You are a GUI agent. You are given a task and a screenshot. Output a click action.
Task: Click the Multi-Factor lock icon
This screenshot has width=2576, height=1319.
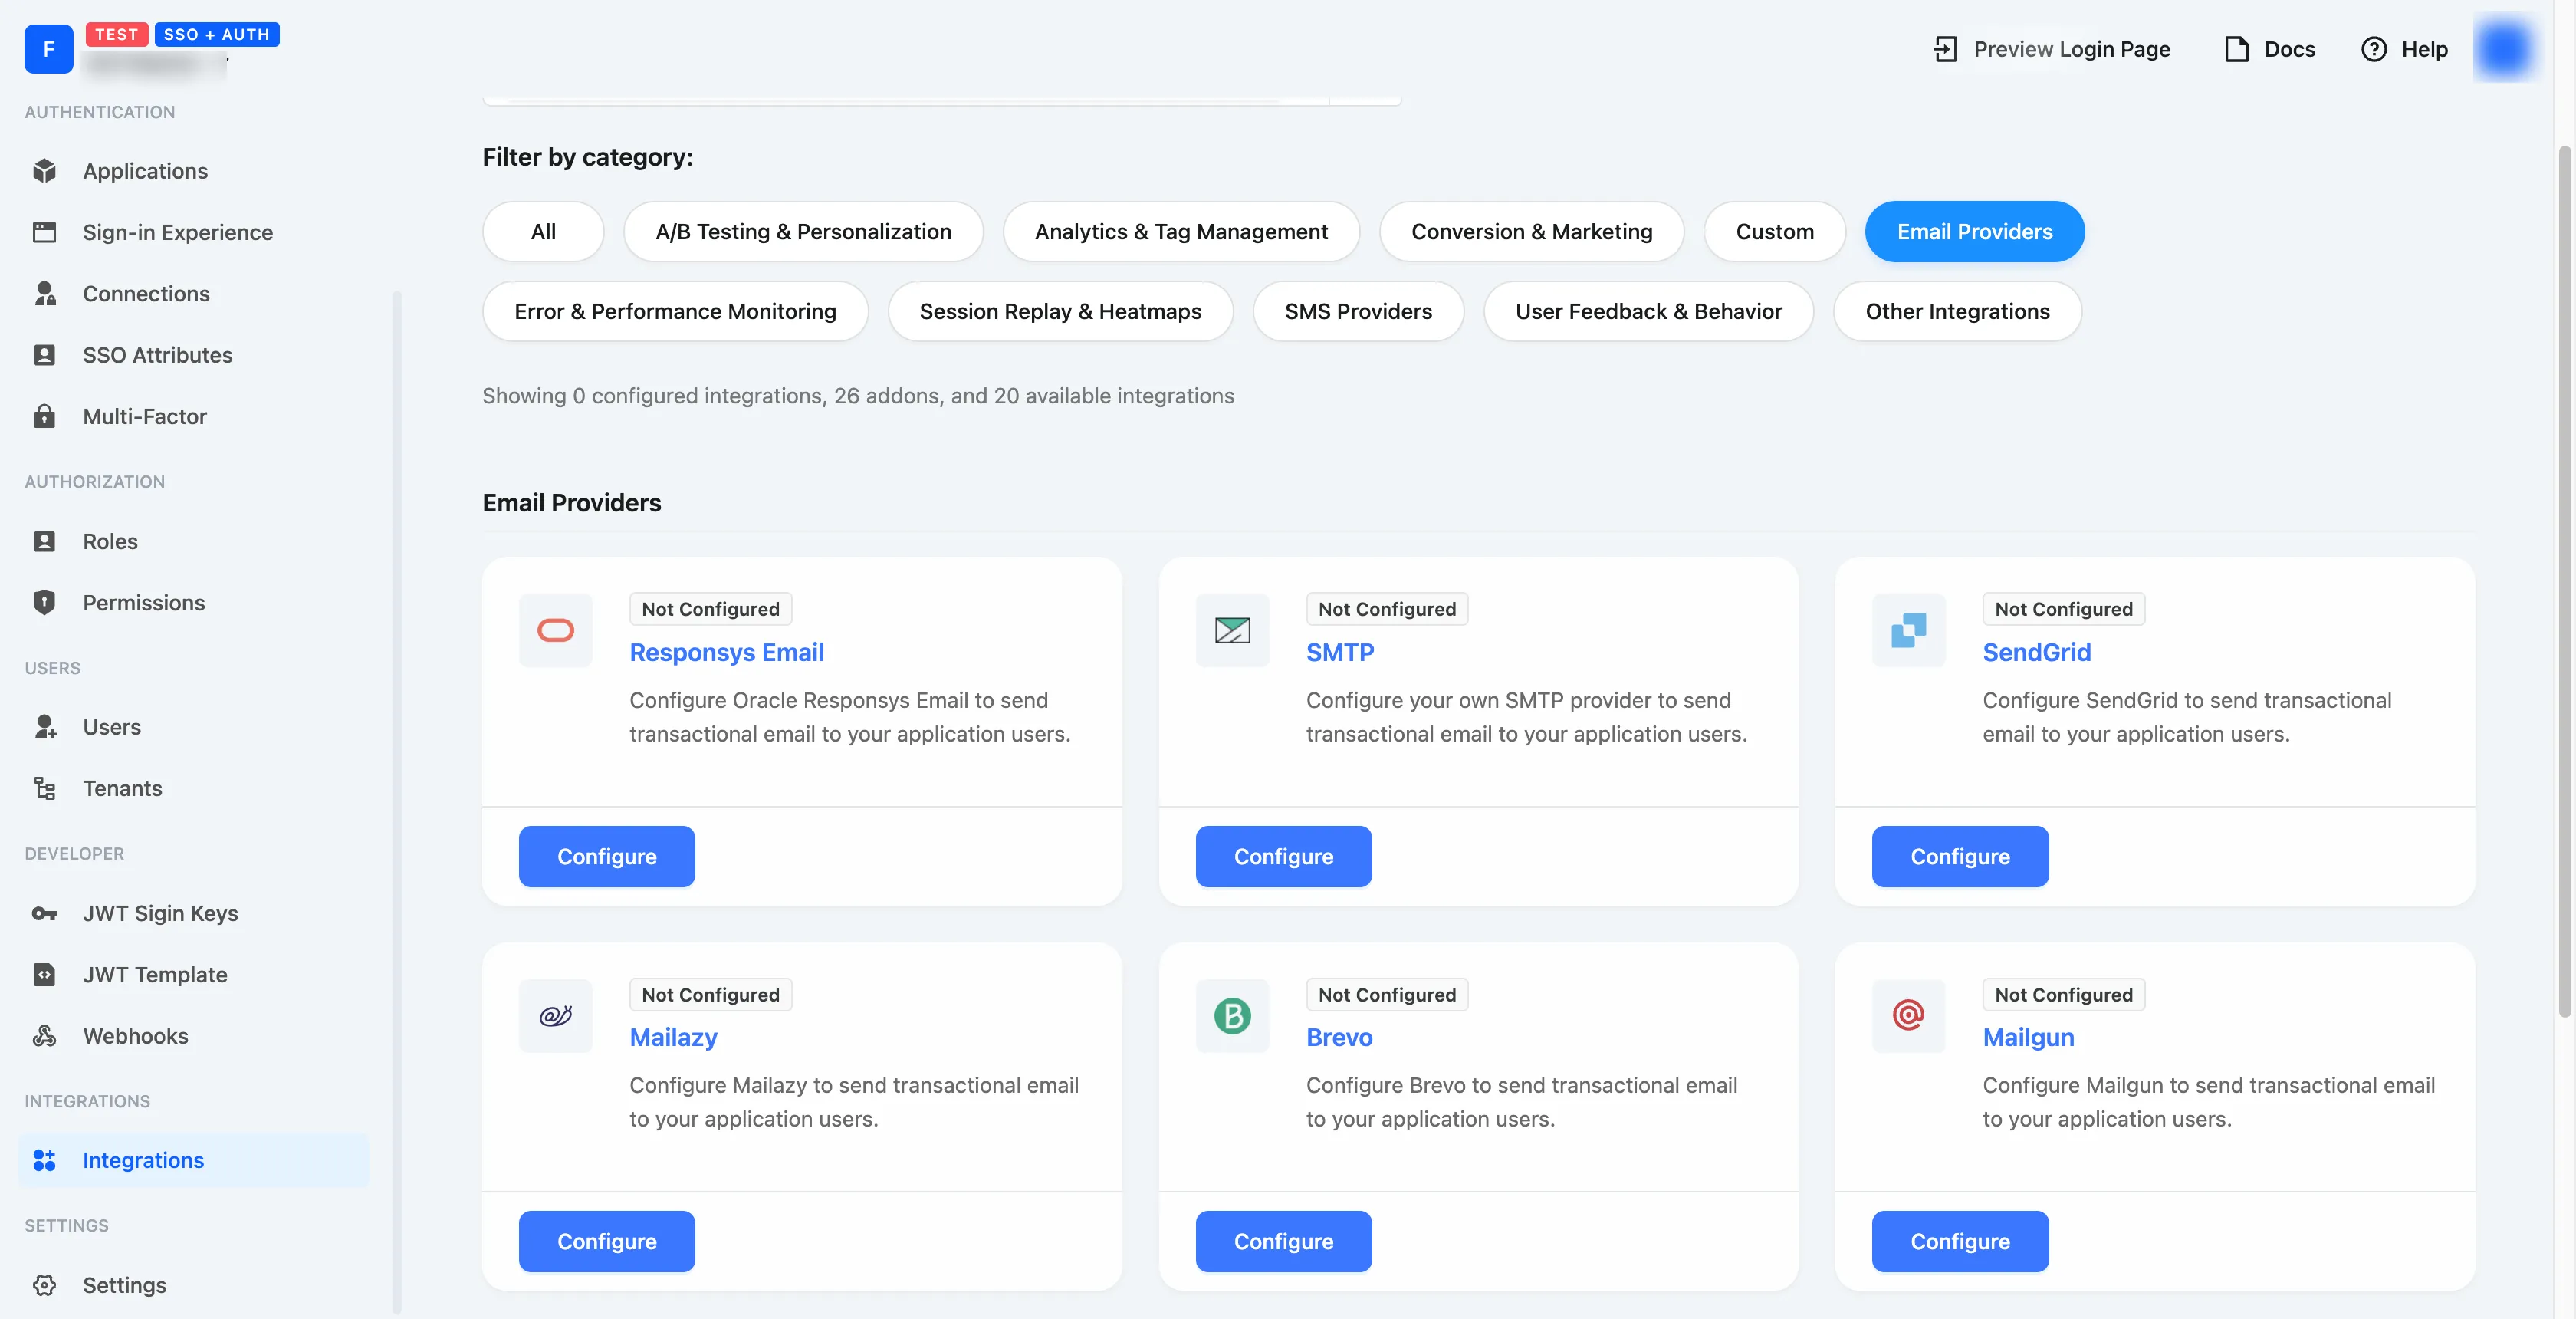click(46, 416)
